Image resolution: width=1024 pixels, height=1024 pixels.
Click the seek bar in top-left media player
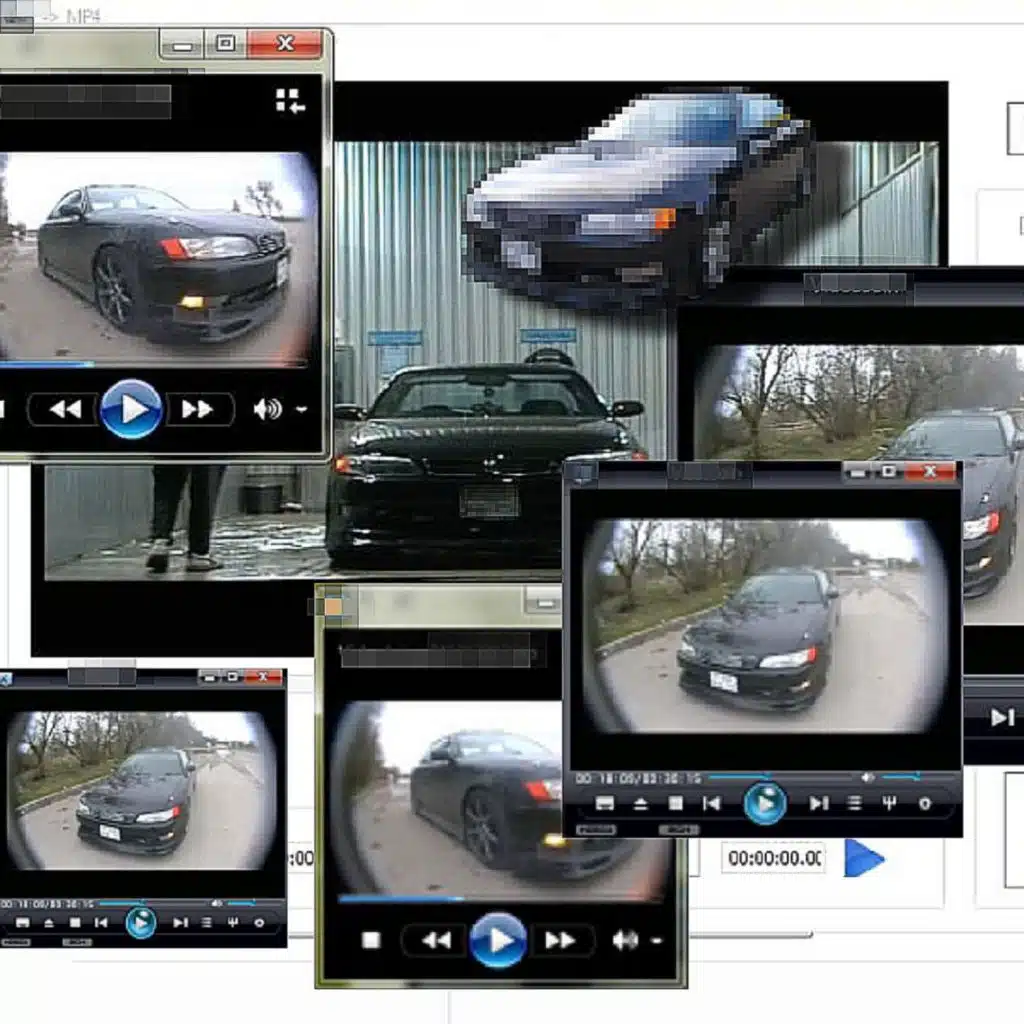pos(153,364)
